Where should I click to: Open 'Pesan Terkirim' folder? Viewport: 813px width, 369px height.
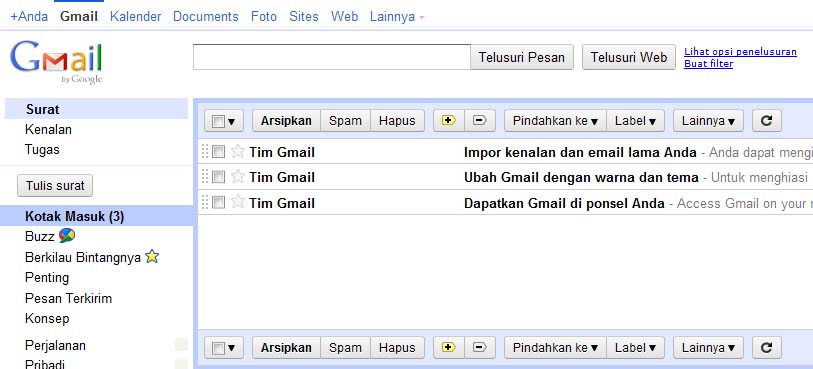tap(68, 299)
